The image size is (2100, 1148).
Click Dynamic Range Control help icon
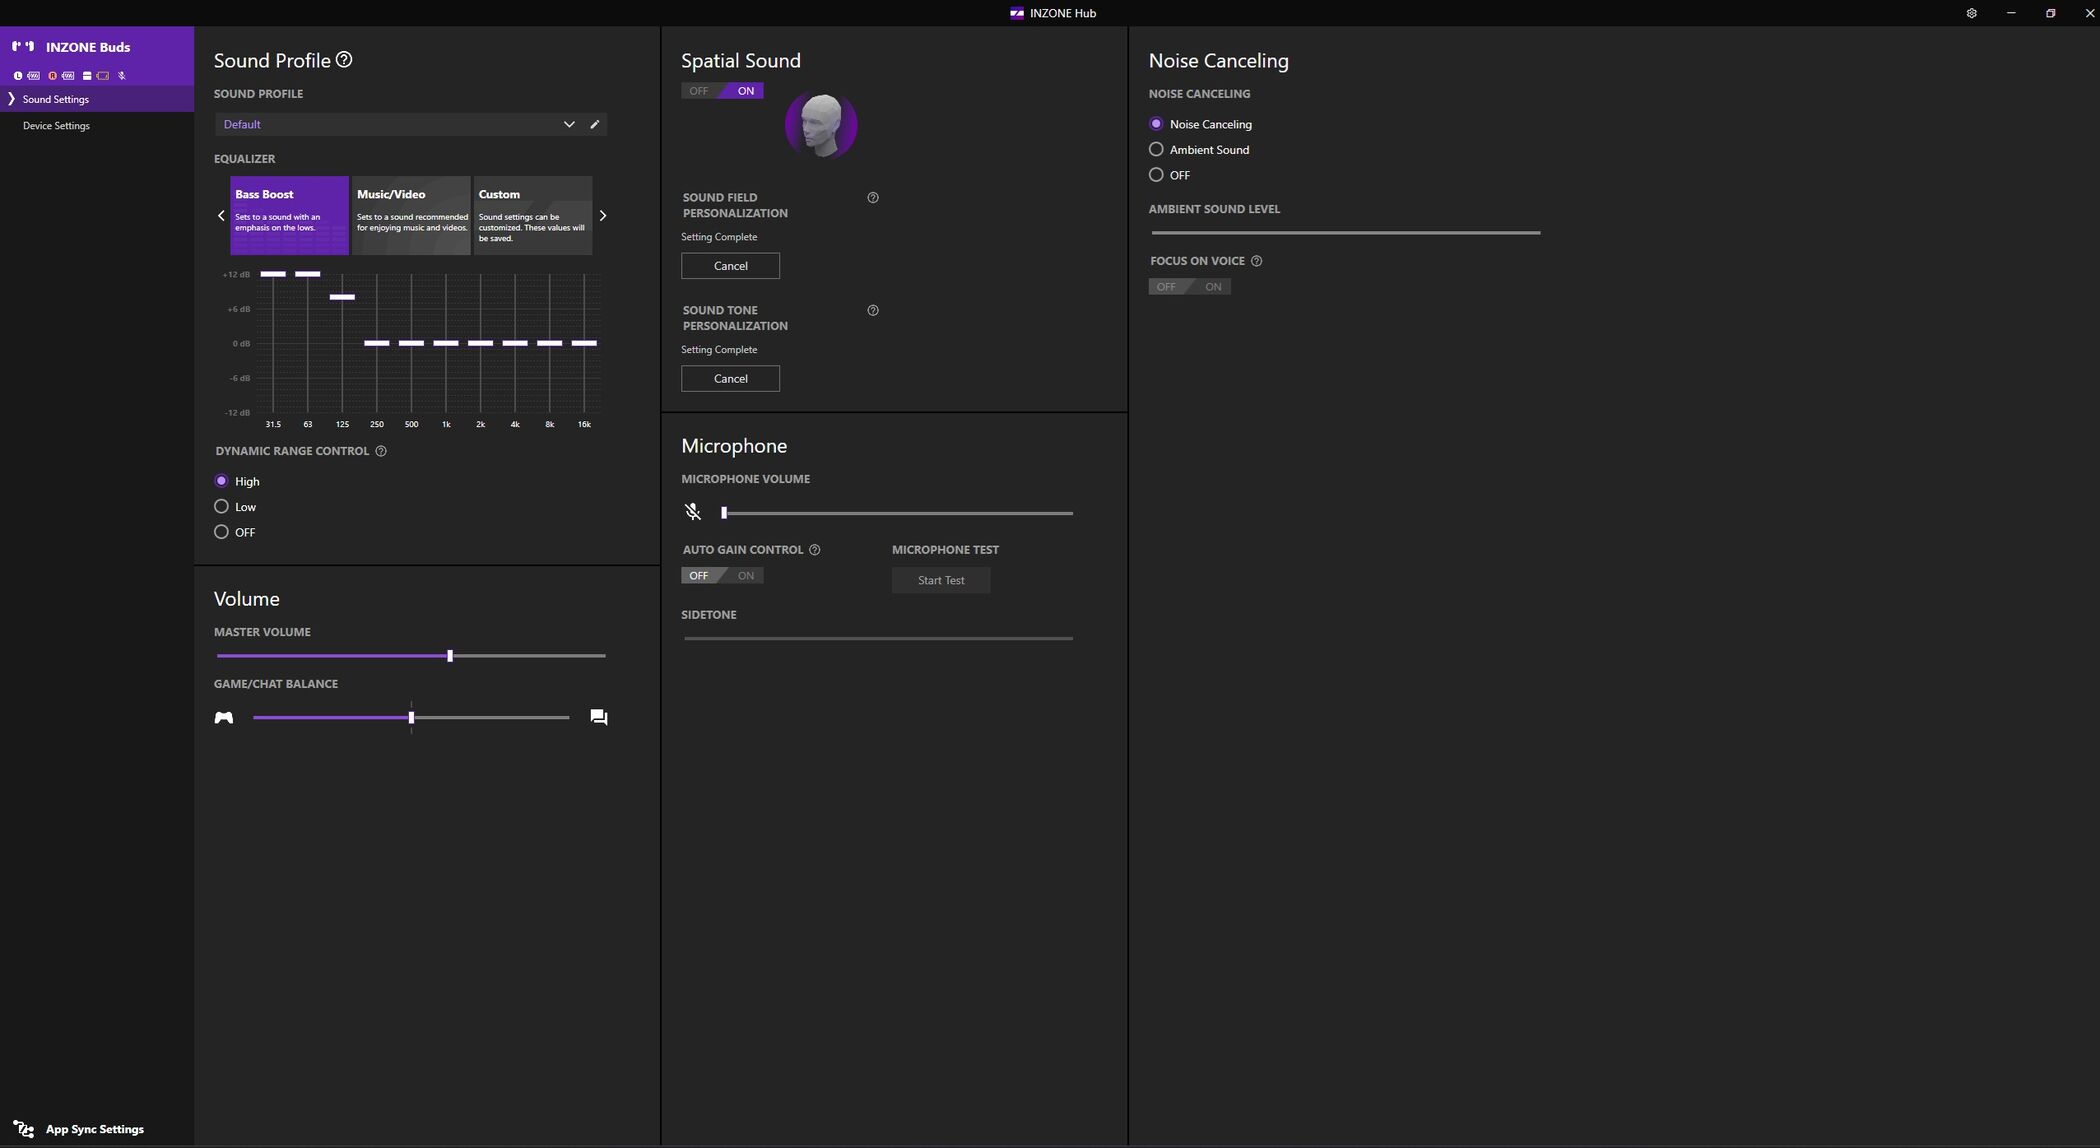[x=381, y=451]
